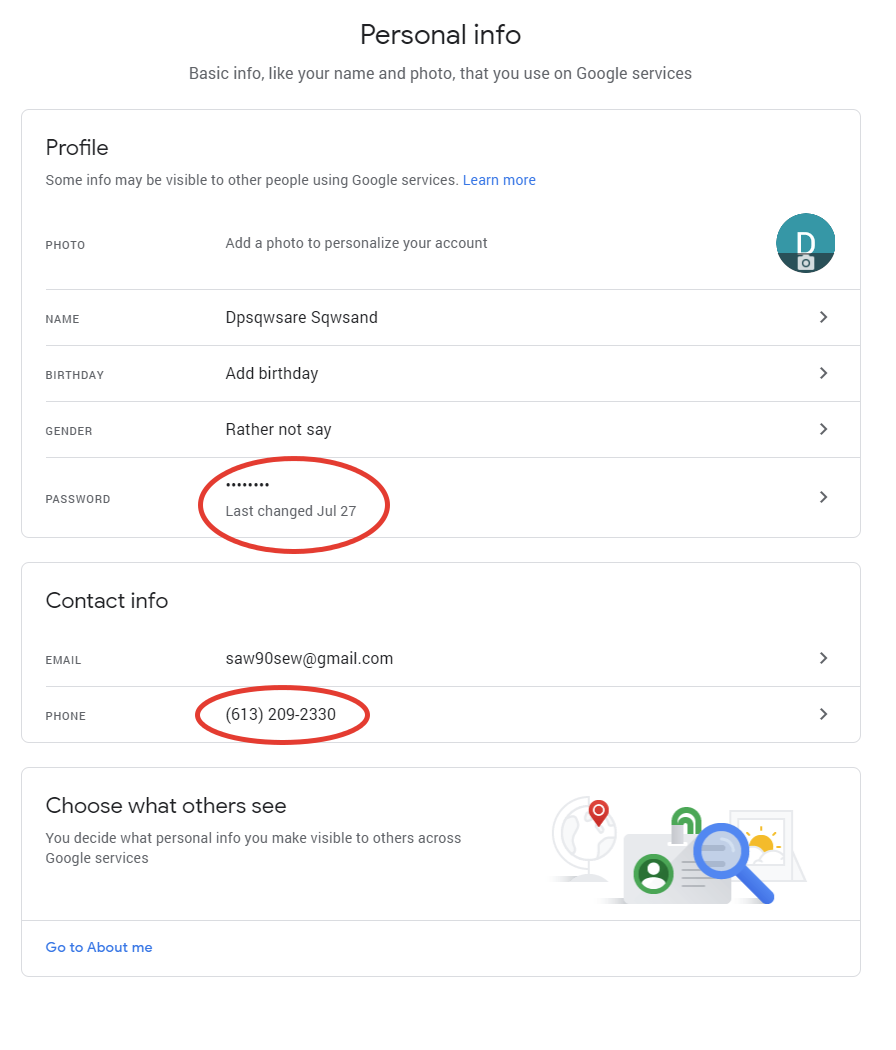Expand the Email row chevron
This screenshot has width=896, height=1050.
(x=823, y=658)
